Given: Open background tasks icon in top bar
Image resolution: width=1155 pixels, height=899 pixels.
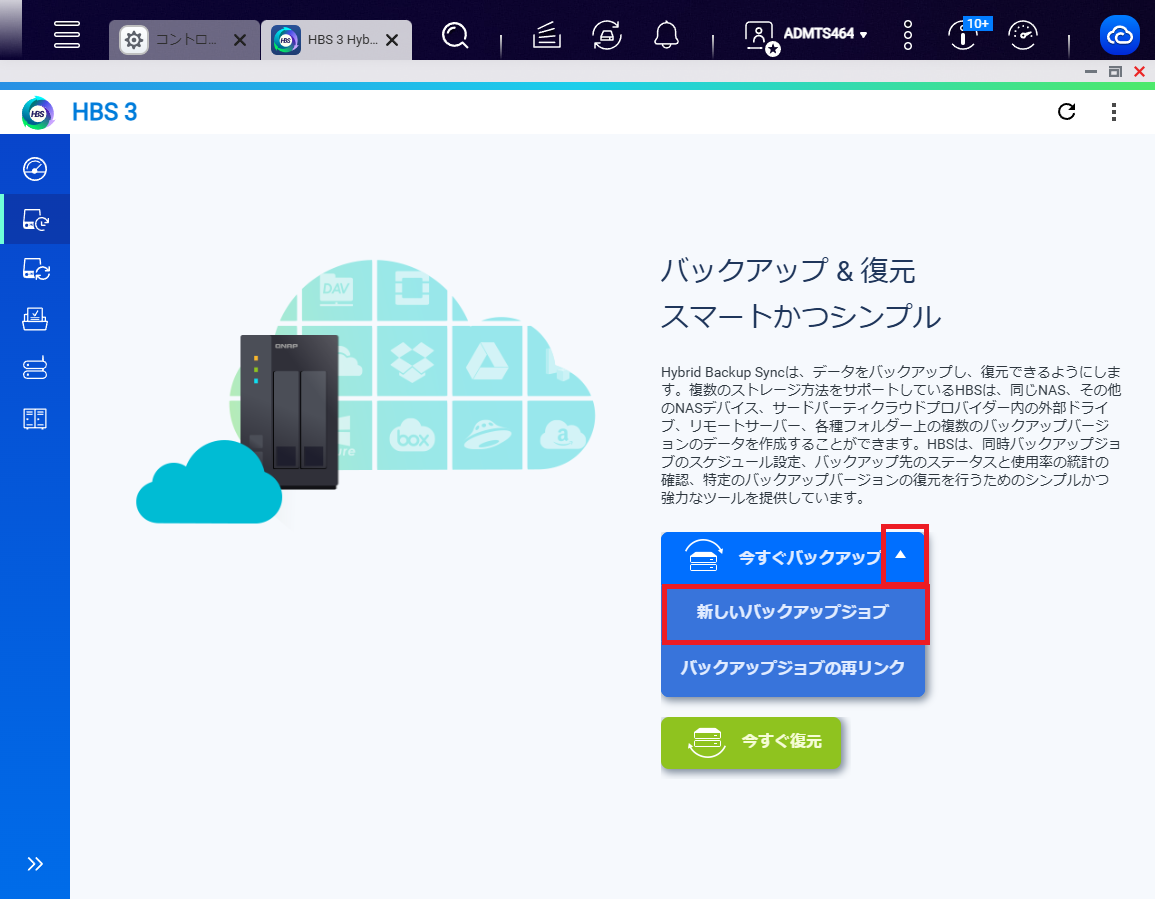Looking at the screenshot, I should pos(547,35).
